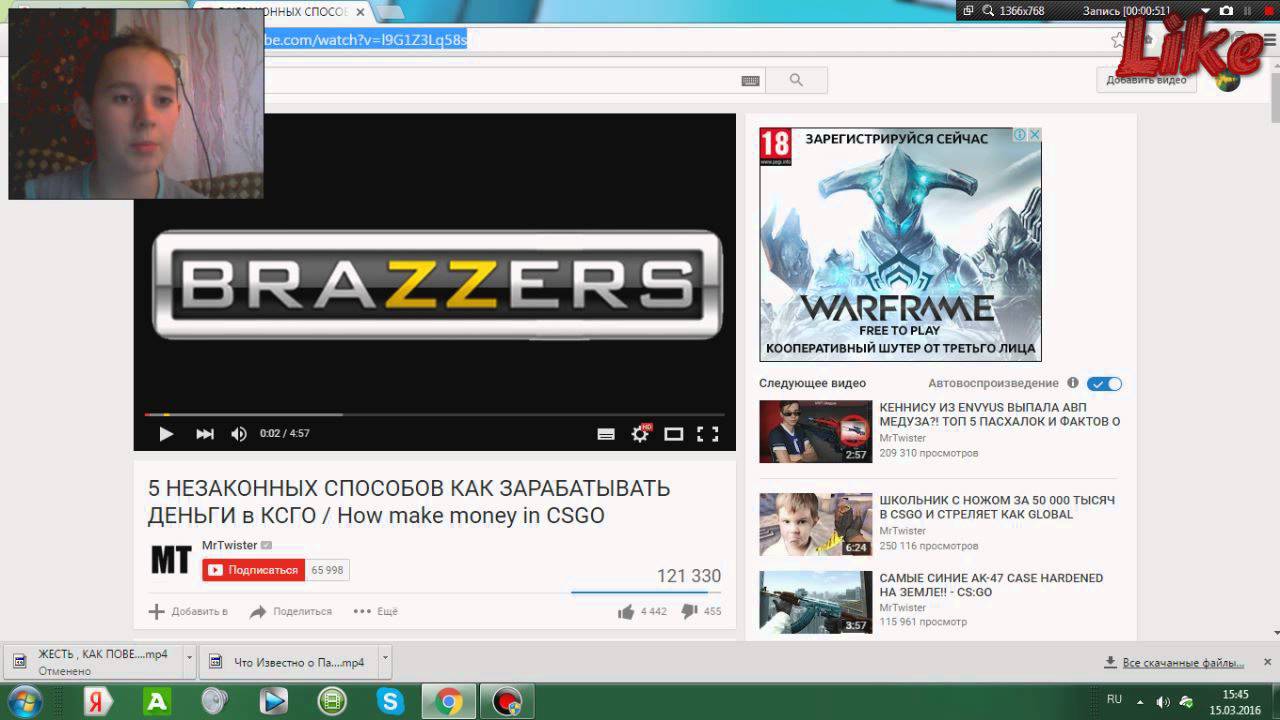Click YouTube search magnifier button
Screen dimensions: 1280x720
[796, 80]
